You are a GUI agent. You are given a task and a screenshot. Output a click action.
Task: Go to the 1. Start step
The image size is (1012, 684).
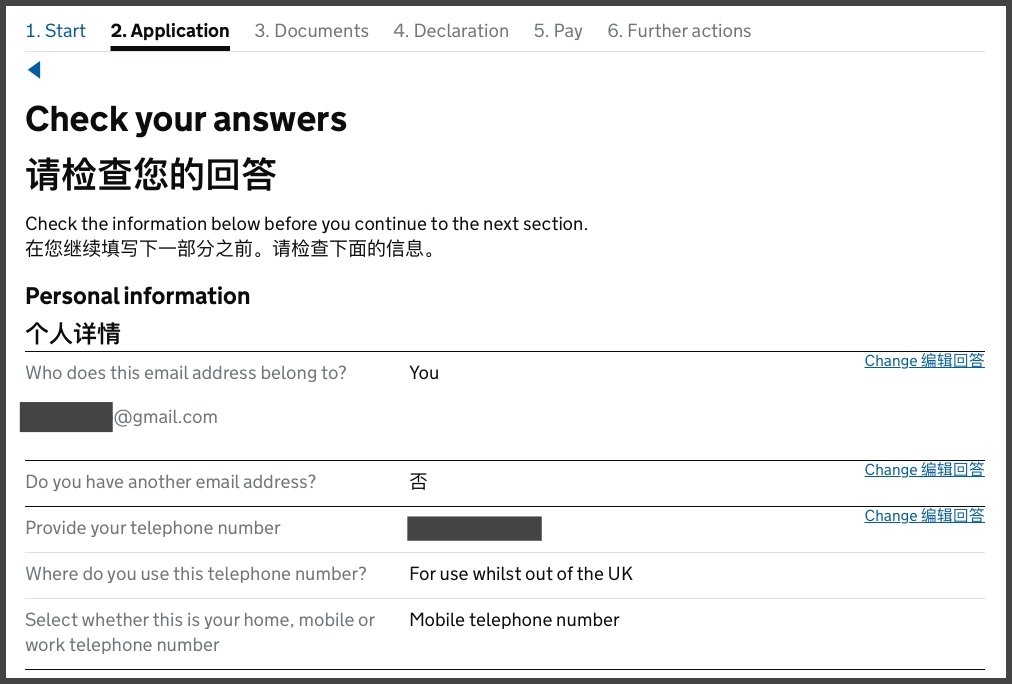tap(55, 31)
